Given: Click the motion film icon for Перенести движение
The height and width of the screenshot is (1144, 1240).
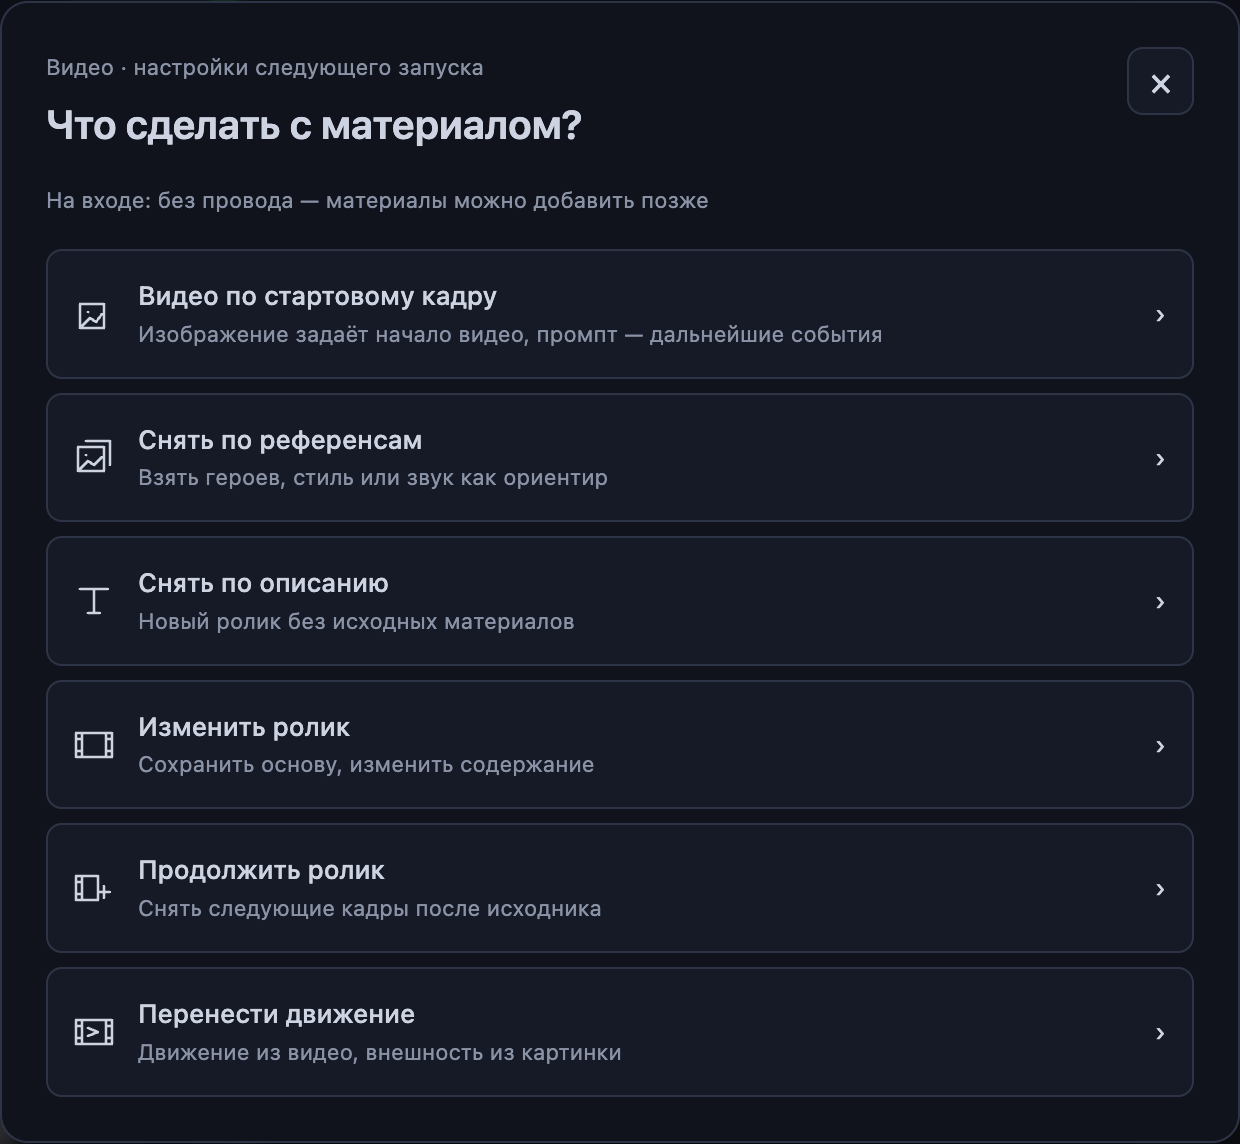Looking at the screenshot, I should coord(94,1032).
